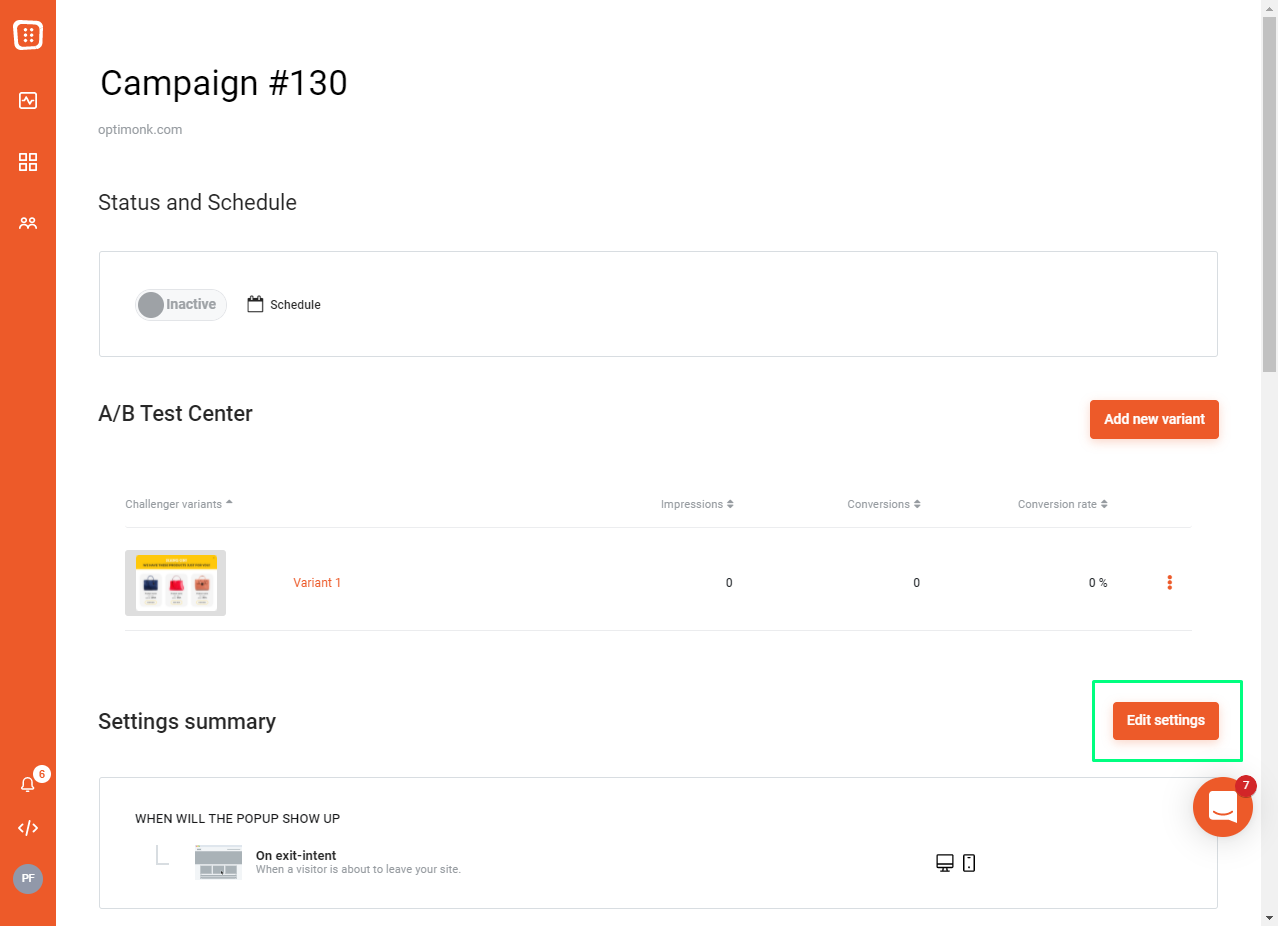This screenshot has width=1278, height=926.
Task: Sort by Conversions column
Action: pos(884,504)
